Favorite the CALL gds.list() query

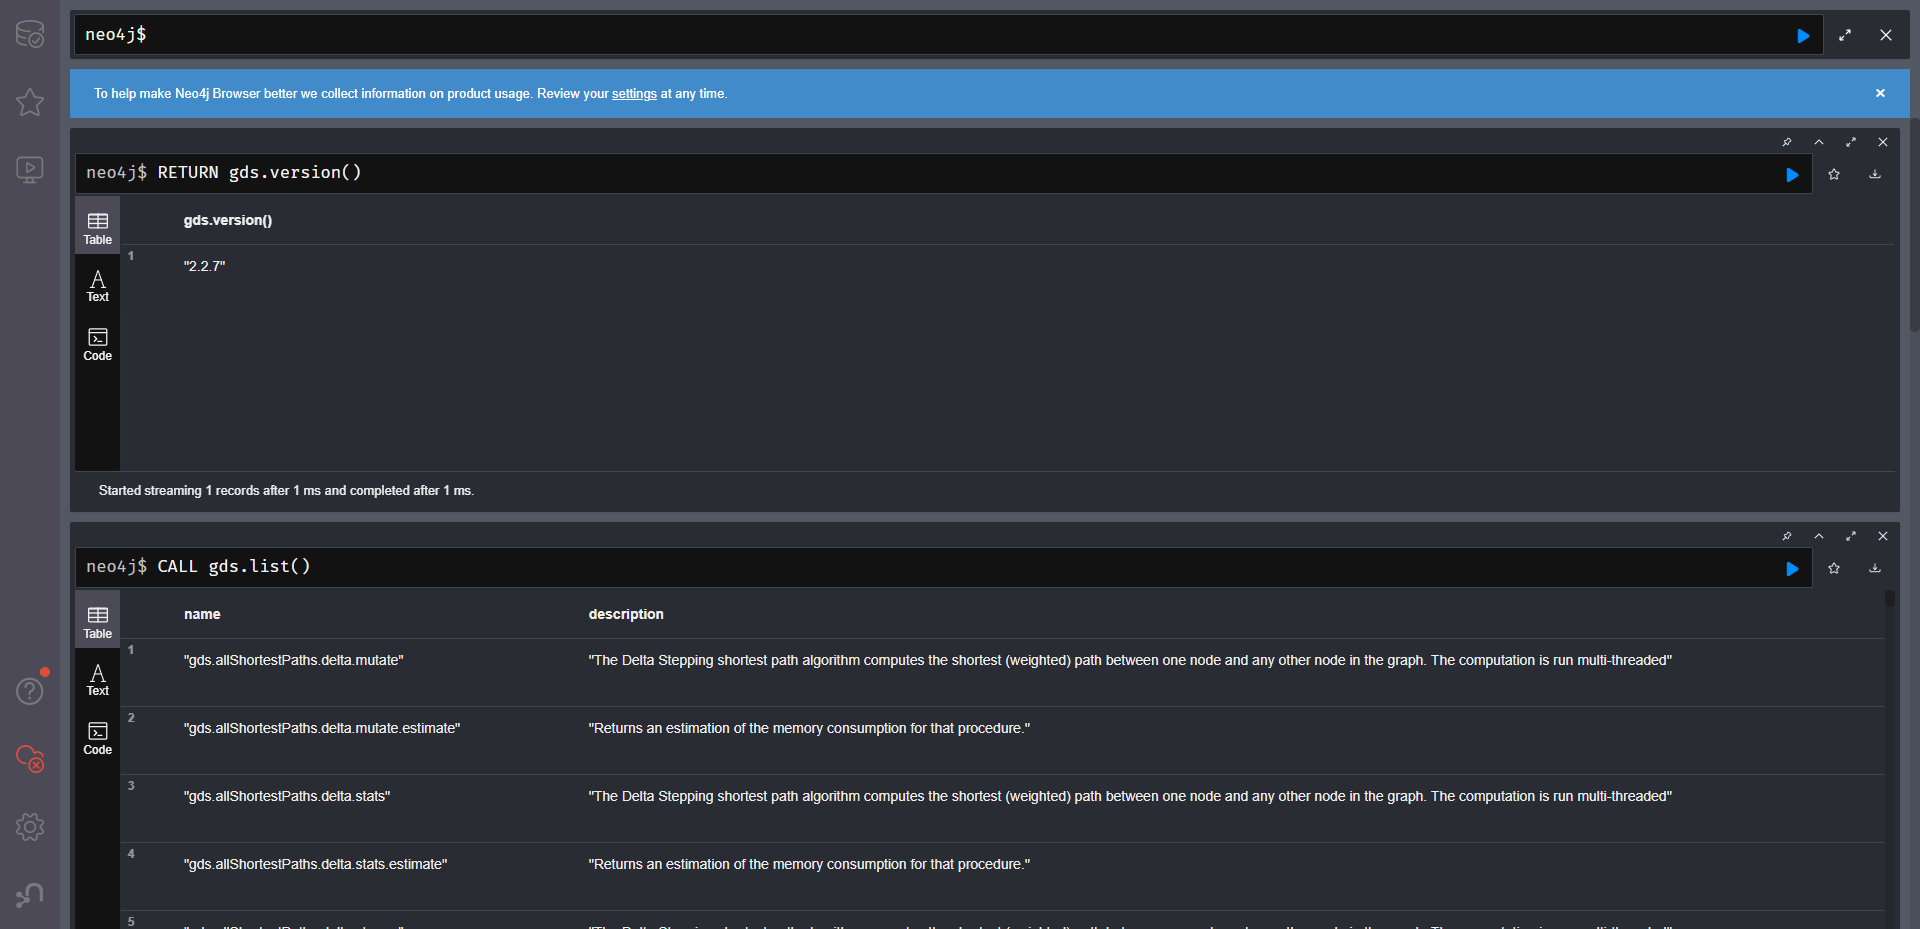[1834, 568]
